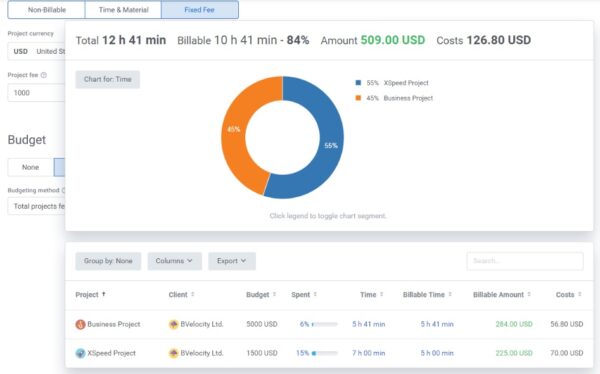Click the XSpeed Project globe icon
600x374 pixels.
coord(80,353)
